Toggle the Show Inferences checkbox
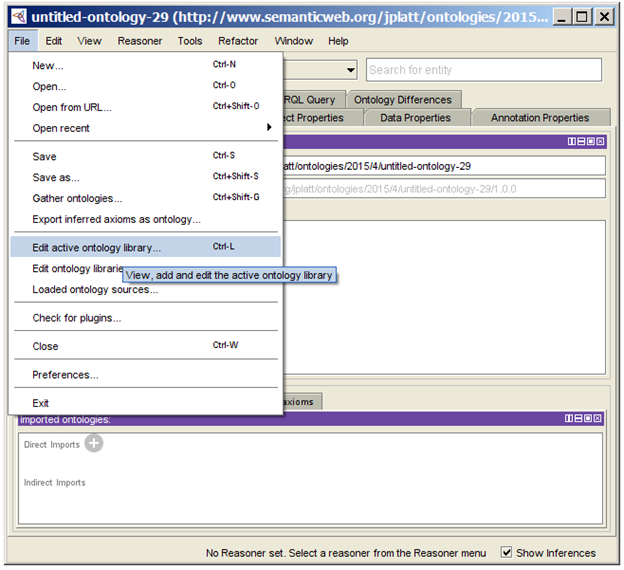624x570 pixels. 506,552
